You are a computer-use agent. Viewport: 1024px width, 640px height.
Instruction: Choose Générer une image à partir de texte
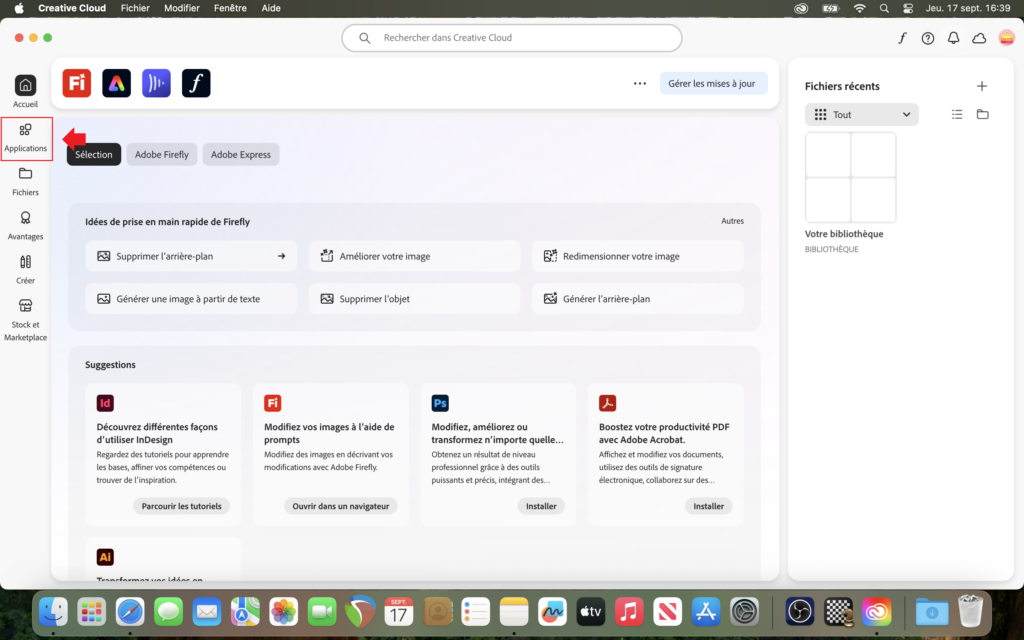191,298
